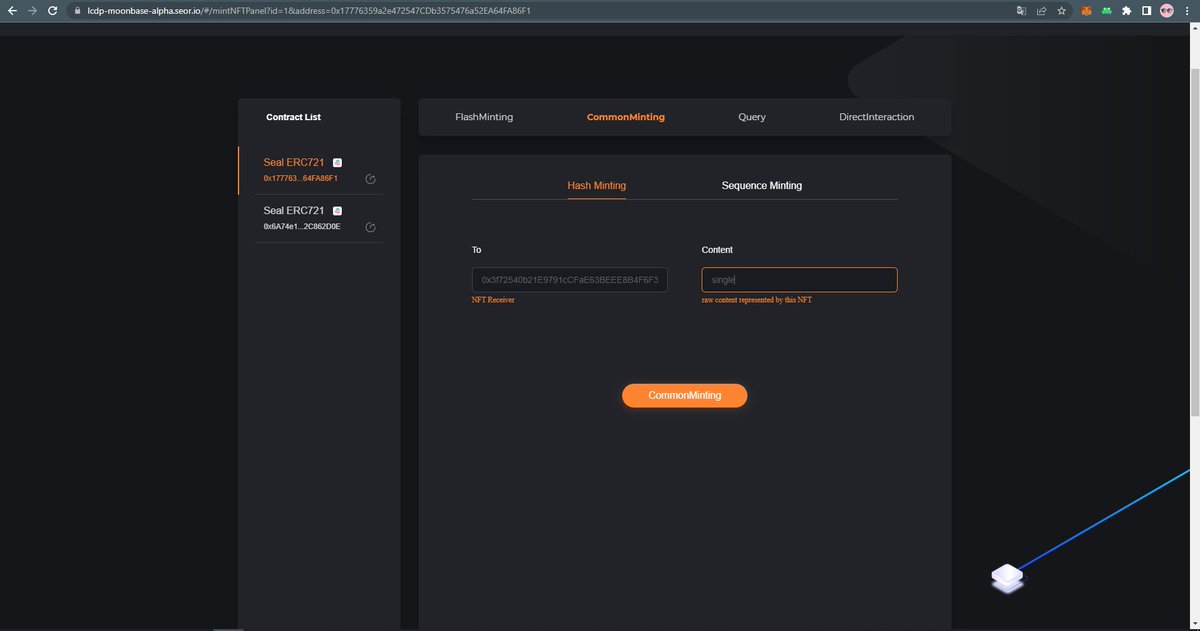Bookmark this page with the star

point(1061,10)
